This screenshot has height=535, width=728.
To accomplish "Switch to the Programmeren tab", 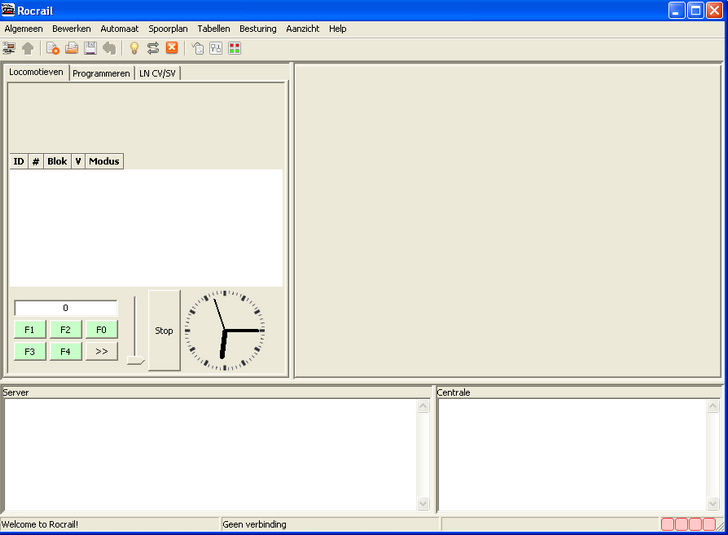I will point(101,74).
